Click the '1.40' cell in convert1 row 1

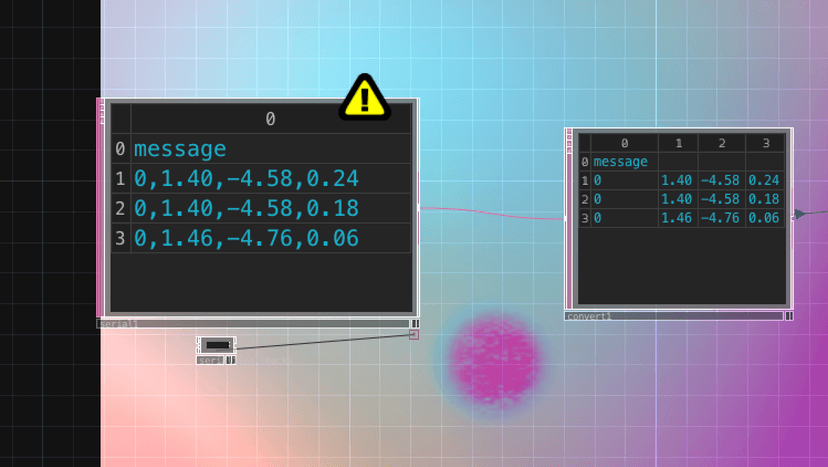point(679,180)
